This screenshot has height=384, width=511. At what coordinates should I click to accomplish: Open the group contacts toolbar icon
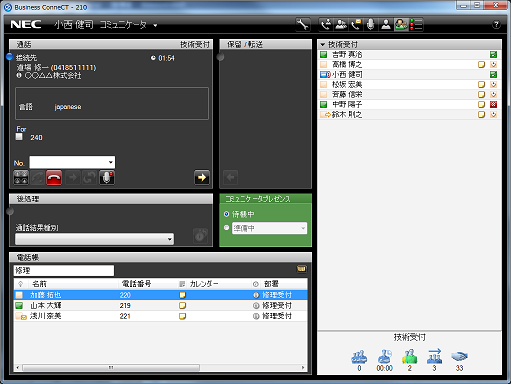pos(341,25)
